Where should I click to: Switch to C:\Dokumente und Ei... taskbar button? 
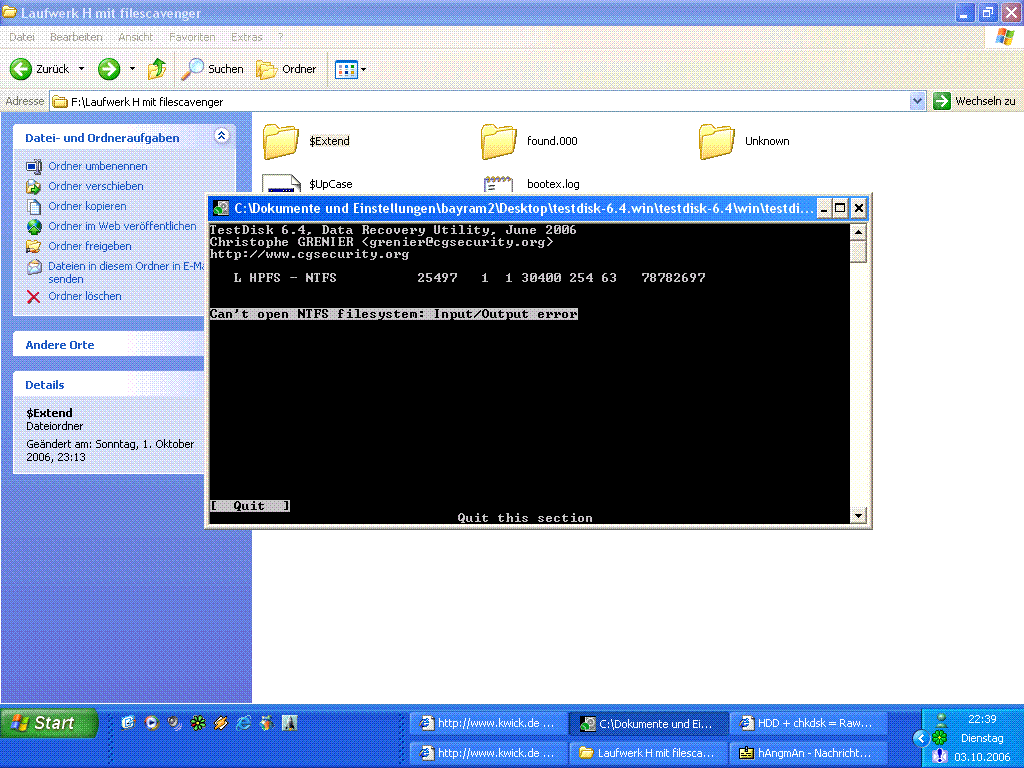(648, 723)
